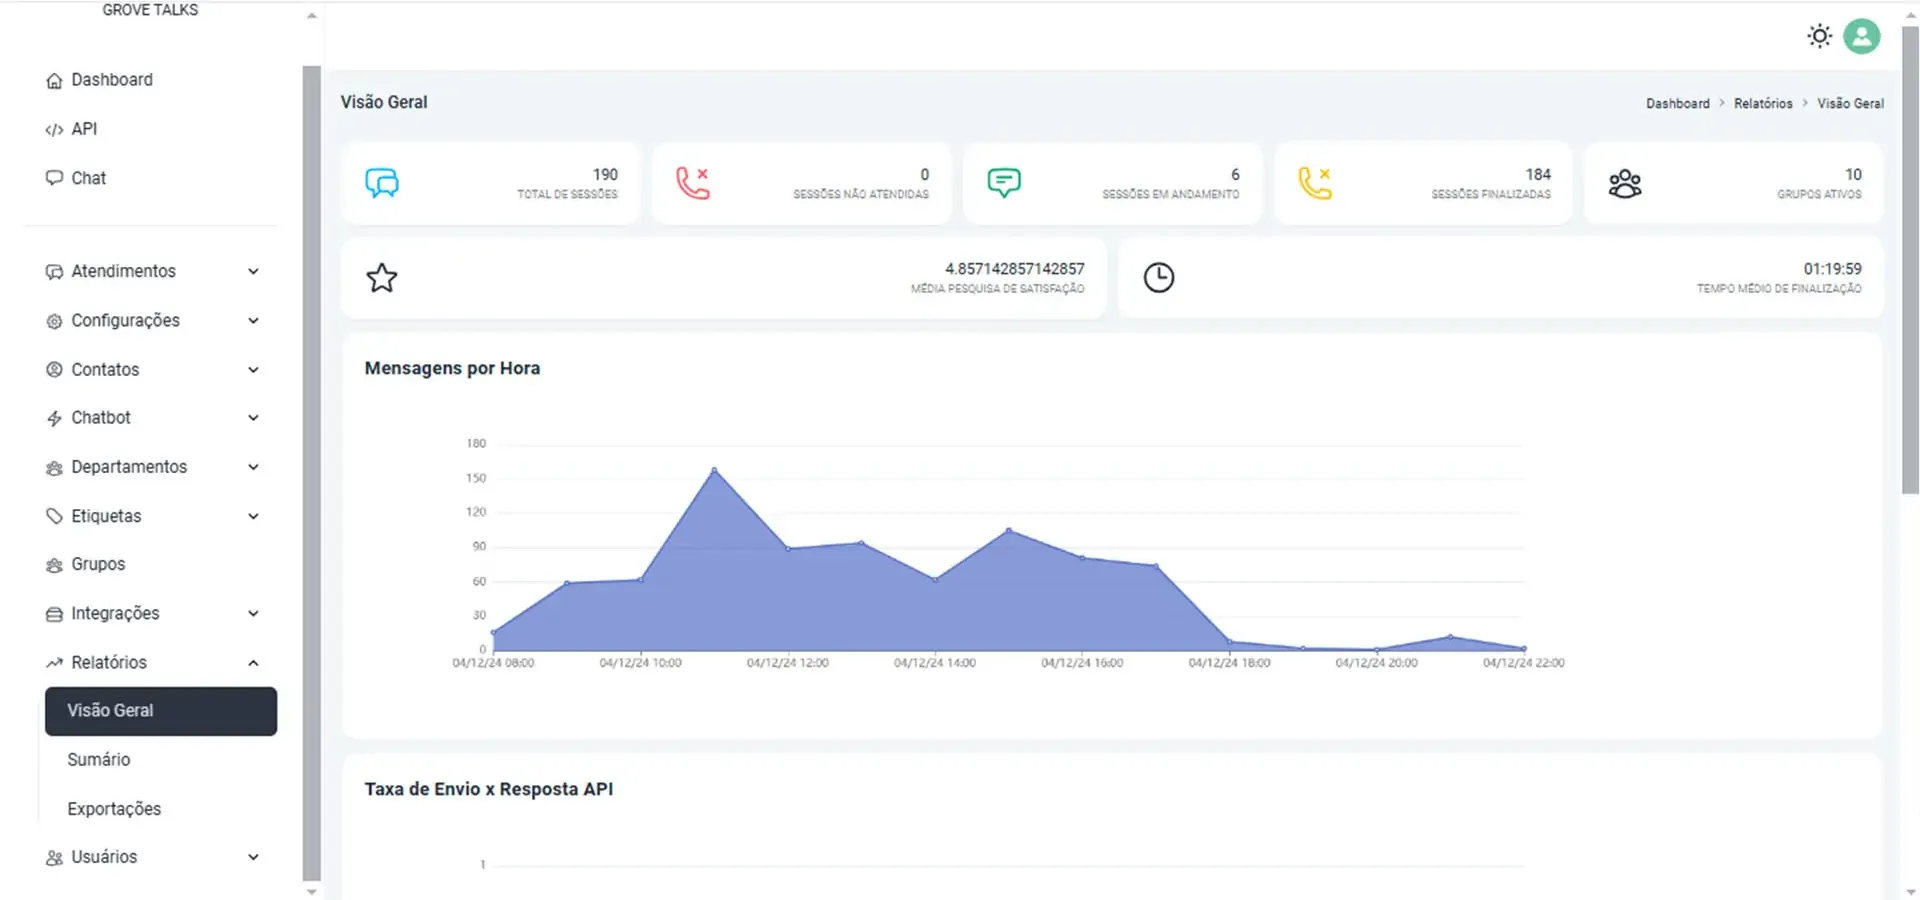Click the Relatórios breadcrumb link
The image size is (1920, 900).
click(1762, 104)
